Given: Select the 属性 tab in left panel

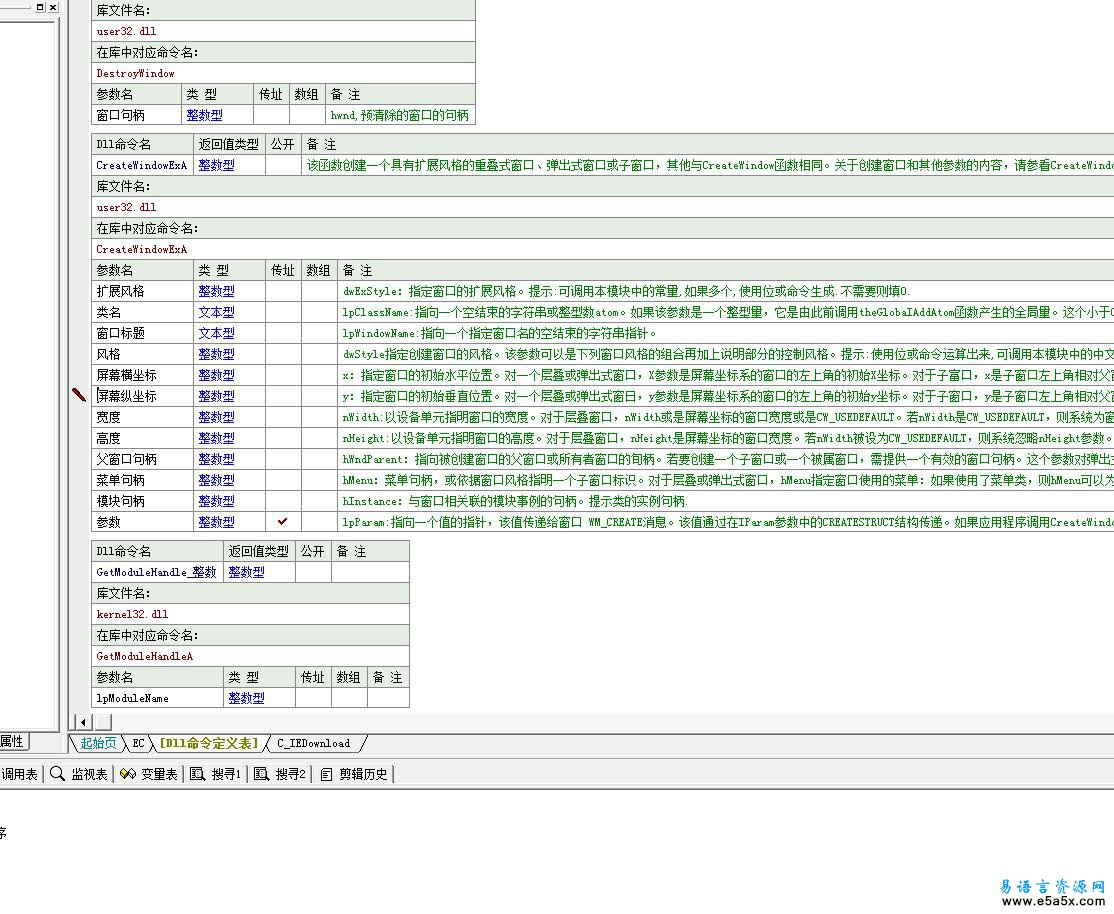Looking at the screenshot, I should [x=12, y=742].
